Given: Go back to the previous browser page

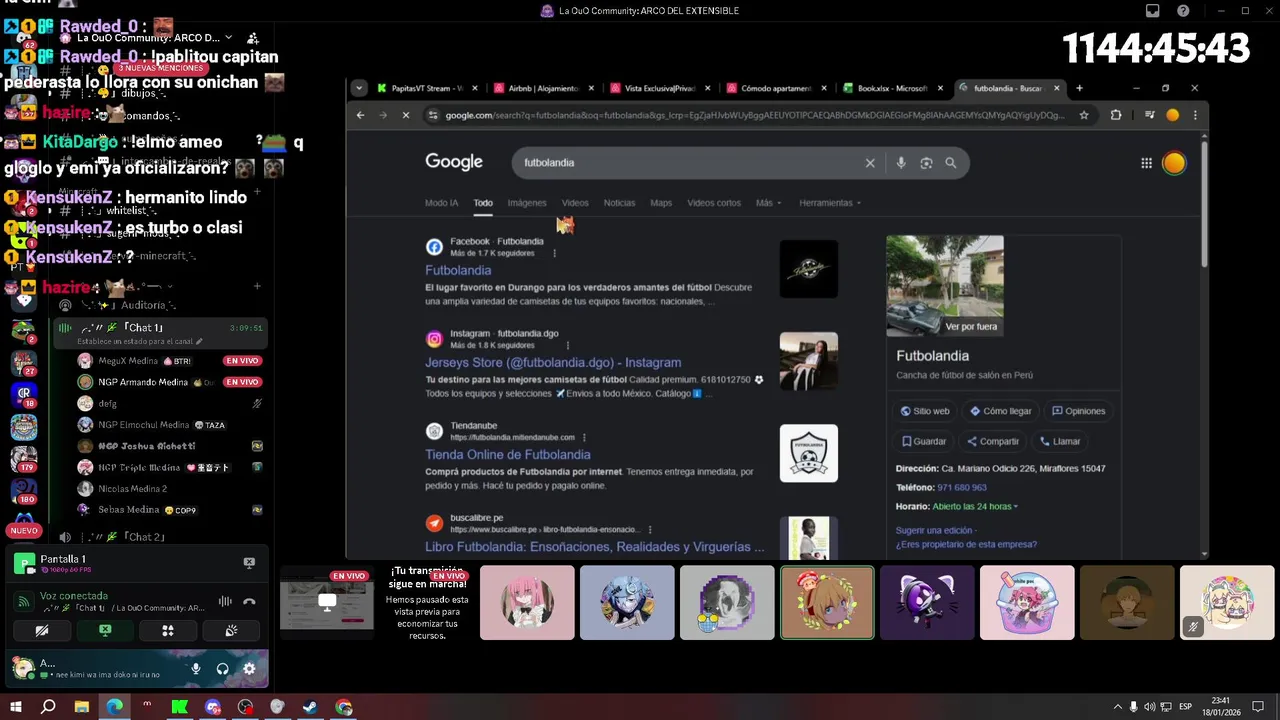Looking at the screenshot, I should coord(361,115).
